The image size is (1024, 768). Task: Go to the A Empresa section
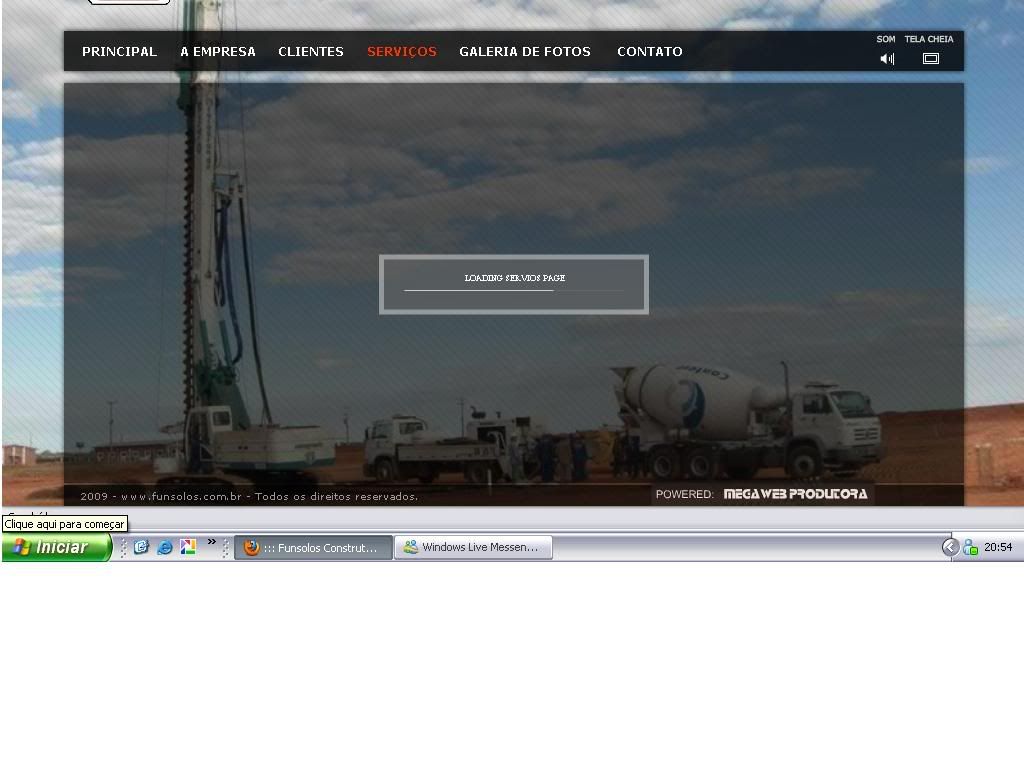[218, 52]
